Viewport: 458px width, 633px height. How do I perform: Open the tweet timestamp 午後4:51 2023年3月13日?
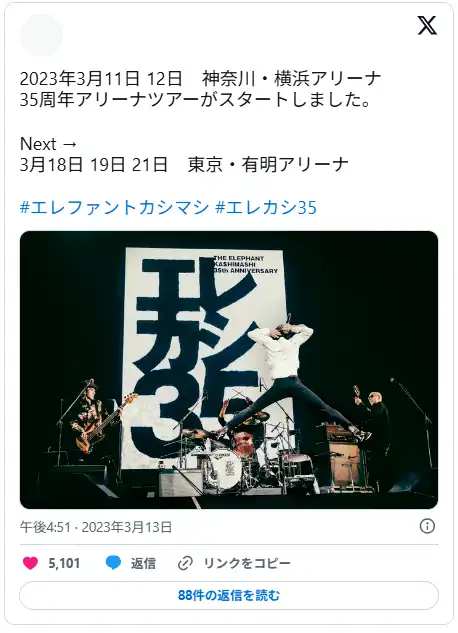[x=96, y=527]
